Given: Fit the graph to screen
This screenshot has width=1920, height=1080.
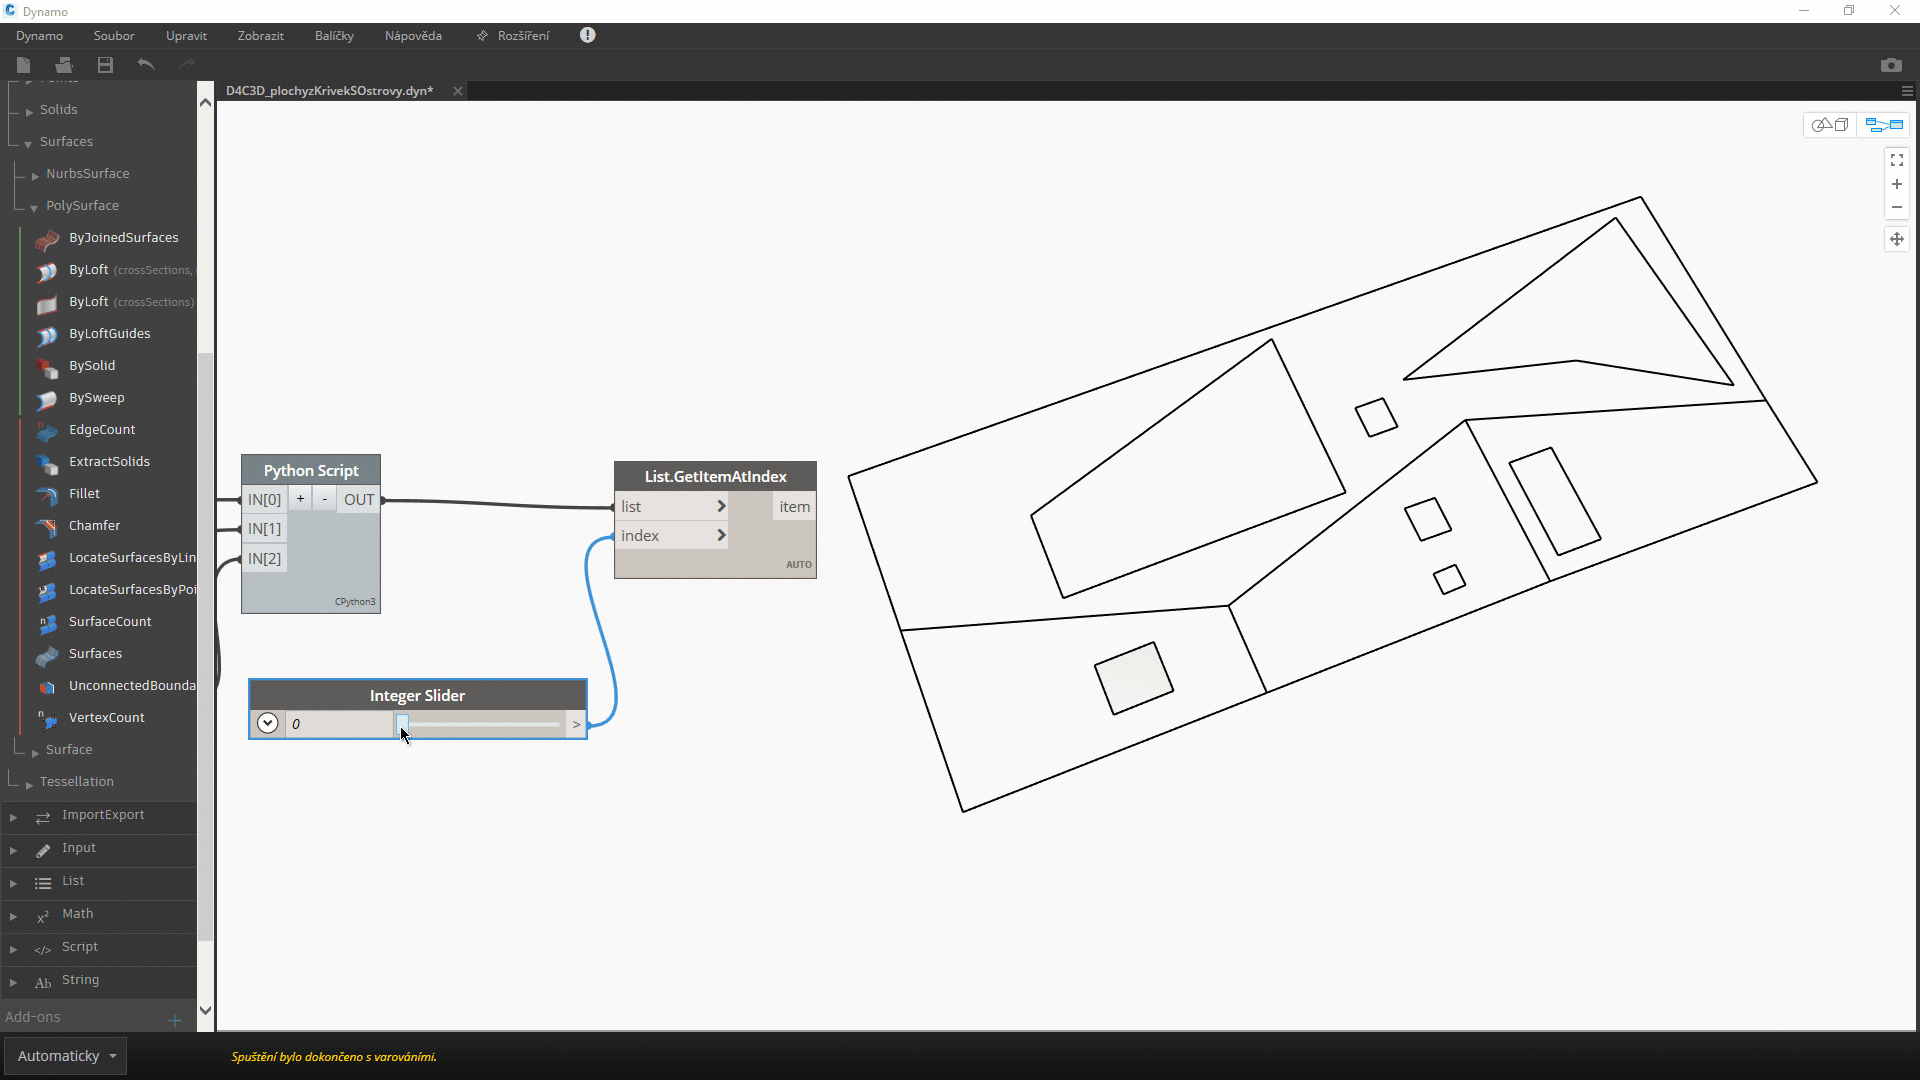Looking at the screenshot, I should [x=1897, y=159].
